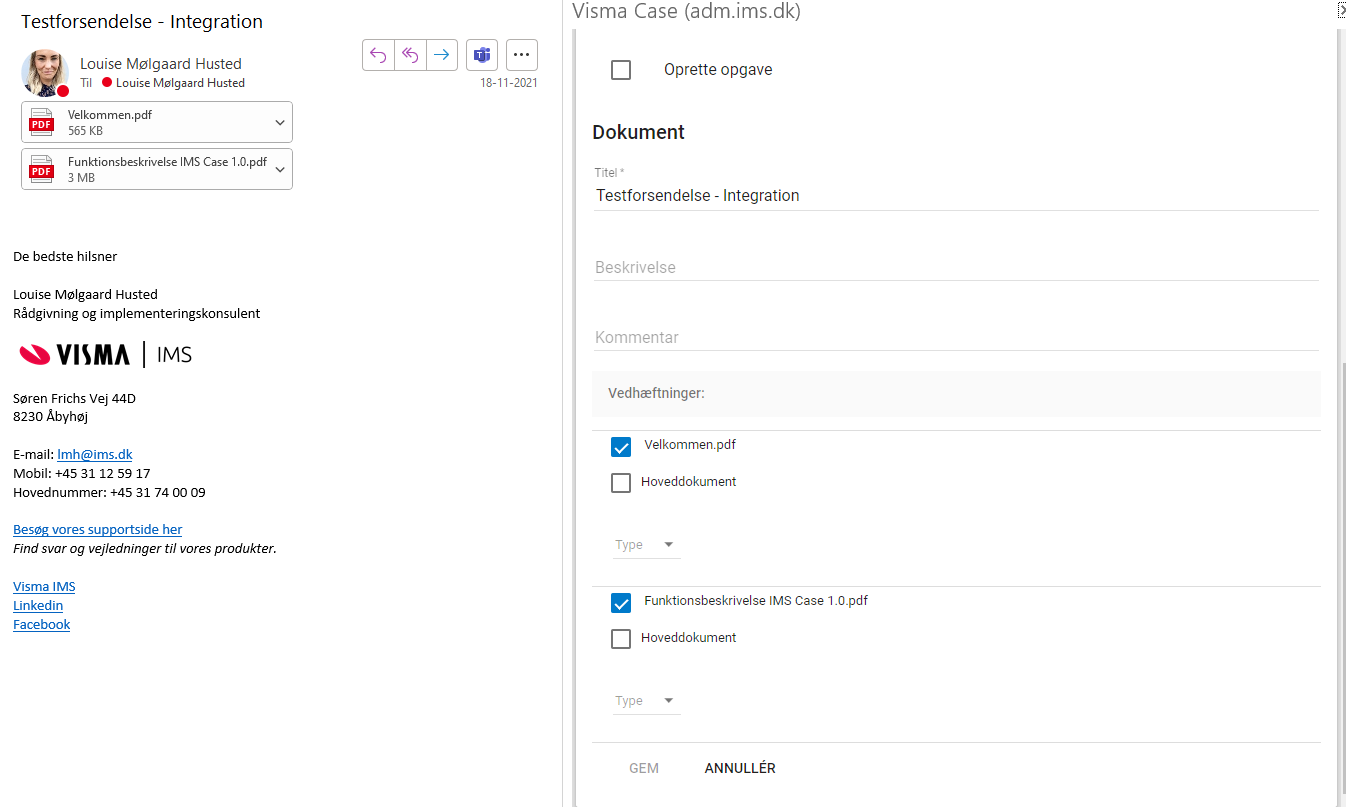This screenshot has width=1346, height=807.
Task: Click the Søren Frichs Vej 44D address
Action: (x=74, y=398)
